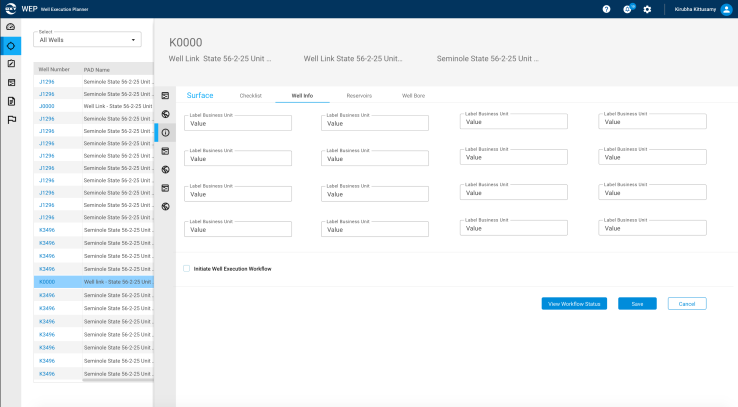Switch to the Checklist tab
The height and width of the screenshot is (407, 738).
coord(250,96)
